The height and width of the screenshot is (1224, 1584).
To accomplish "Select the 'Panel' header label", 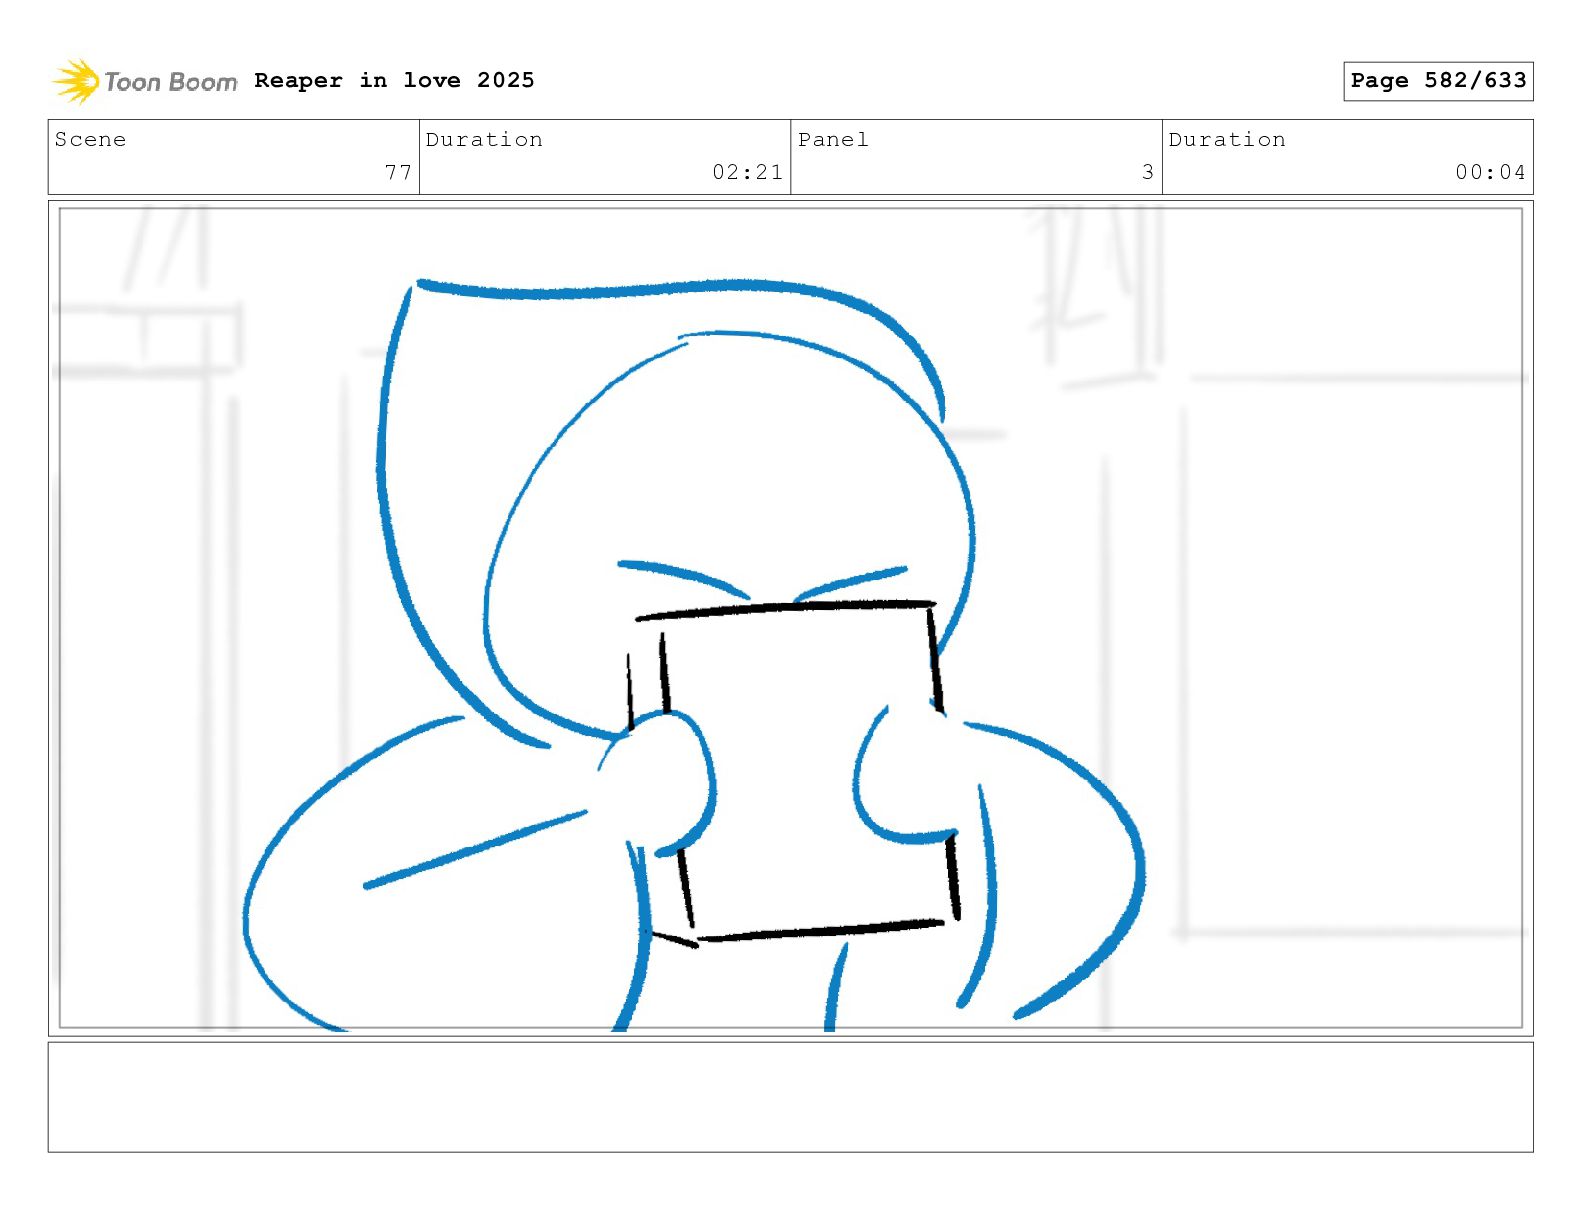I will 833,140.
